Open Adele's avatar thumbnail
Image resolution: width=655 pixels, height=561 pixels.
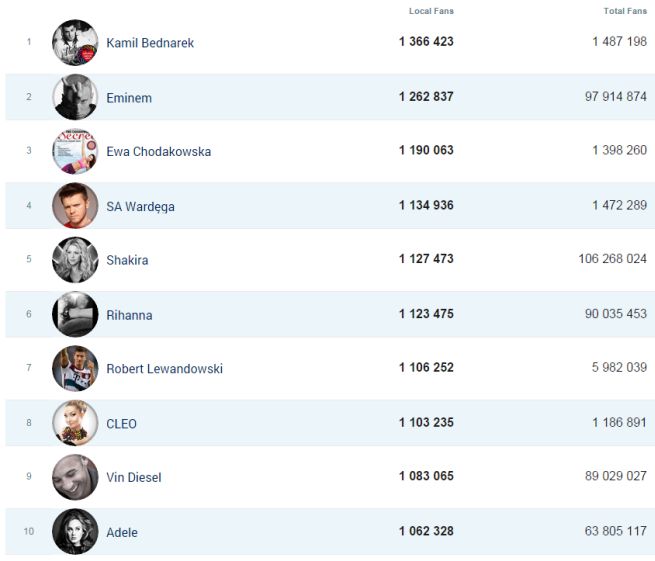tap(75, 531)
